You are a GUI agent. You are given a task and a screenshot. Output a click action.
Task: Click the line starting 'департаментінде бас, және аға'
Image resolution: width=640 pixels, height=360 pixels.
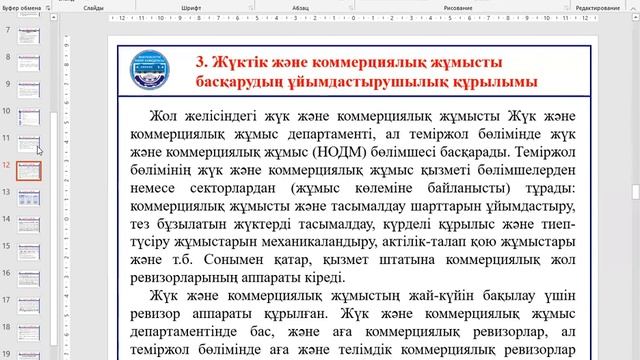click(x=353, y=332)
